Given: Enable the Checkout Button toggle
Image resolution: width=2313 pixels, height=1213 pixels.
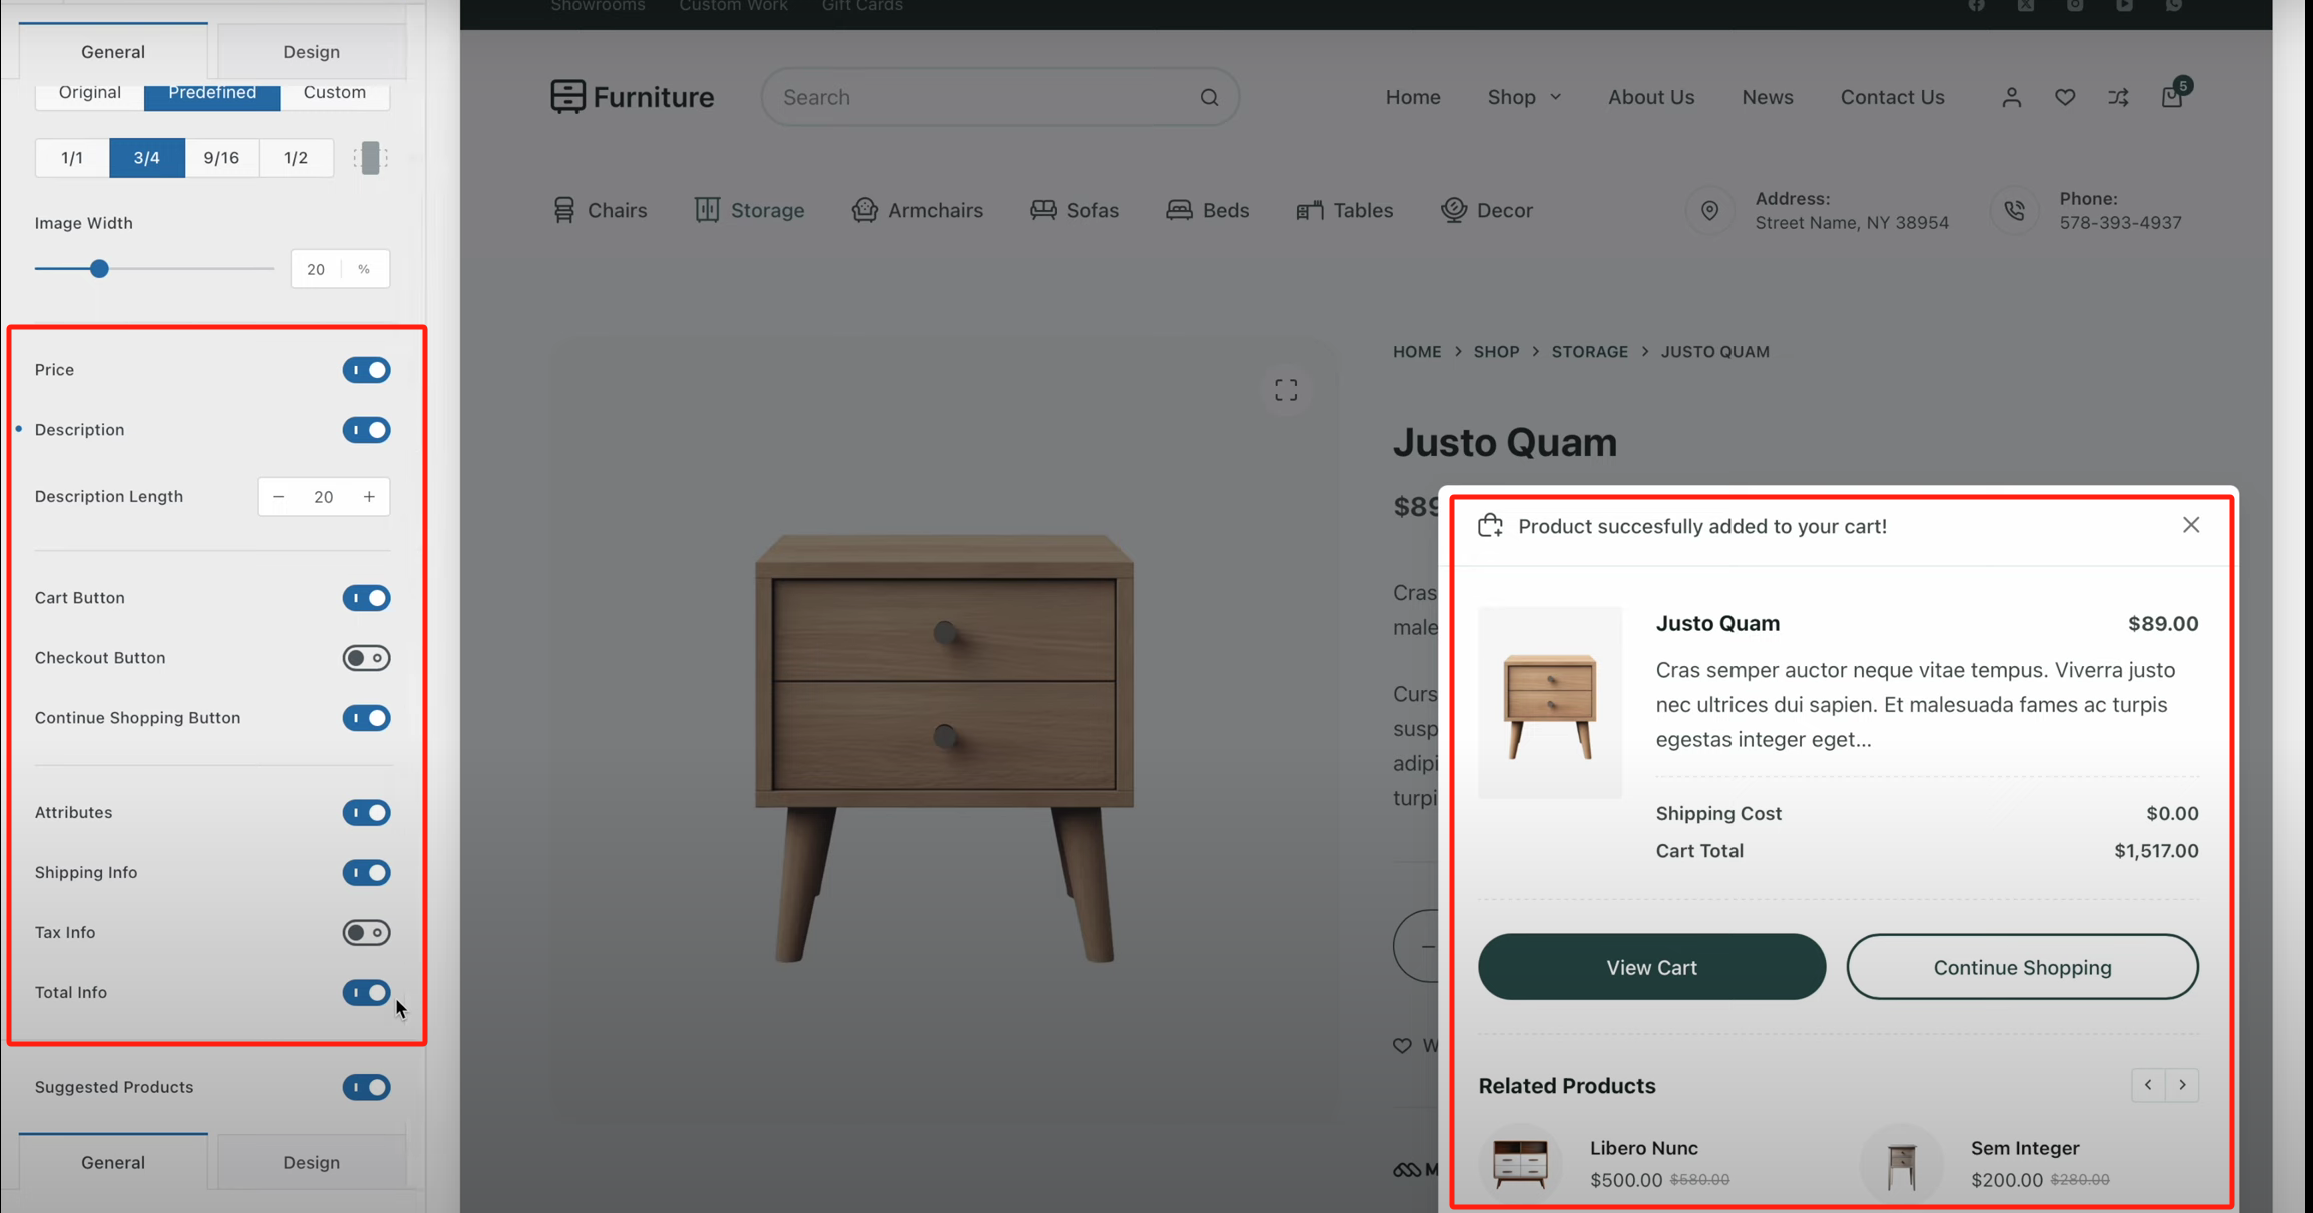Looking at the screenshot, I should 366,658.
